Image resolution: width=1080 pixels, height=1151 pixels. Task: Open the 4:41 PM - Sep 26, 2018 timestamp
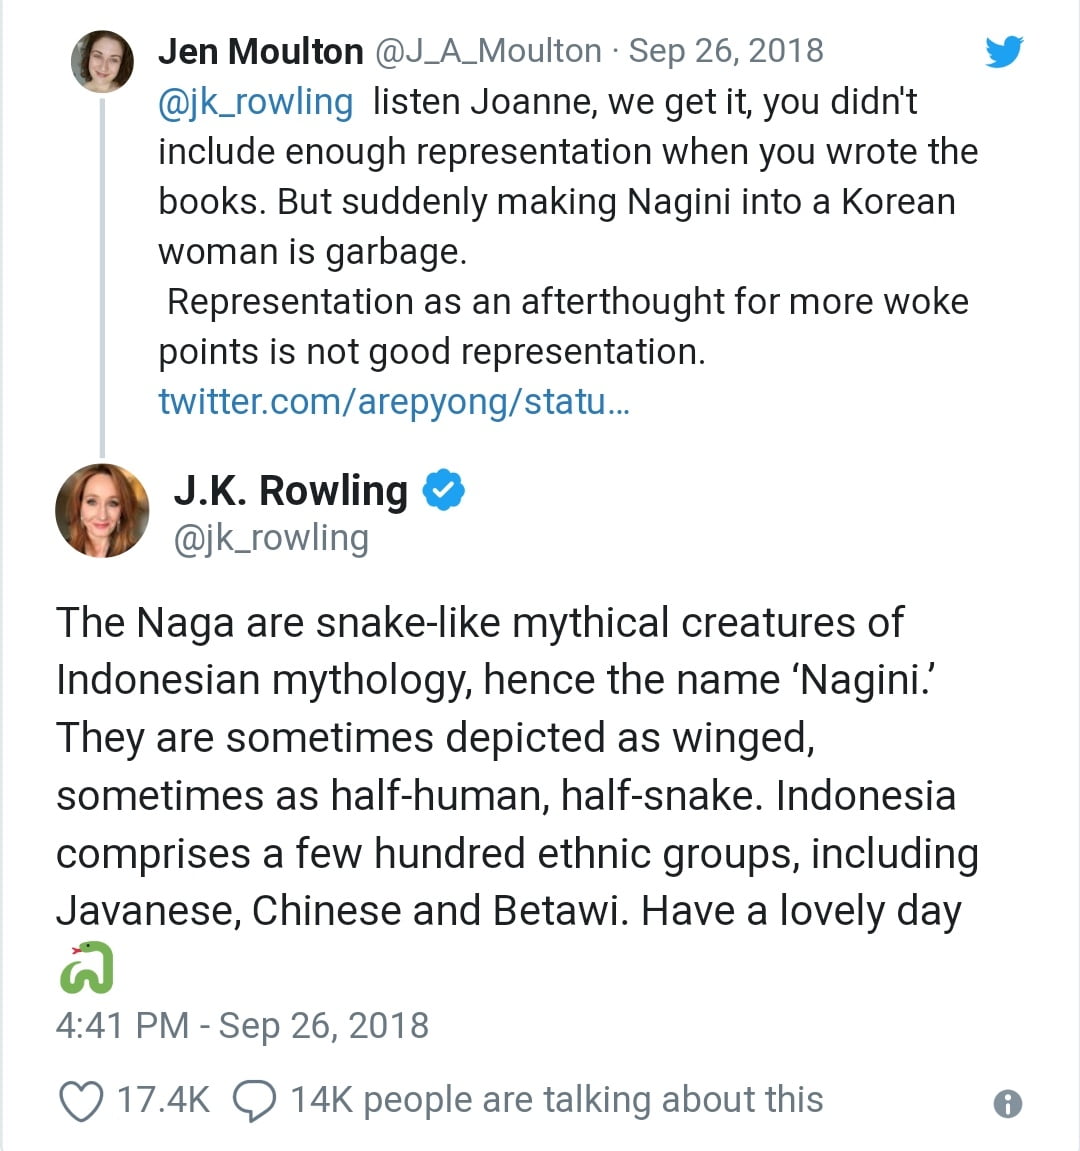pyautogui.click(x=242, y=1026)
